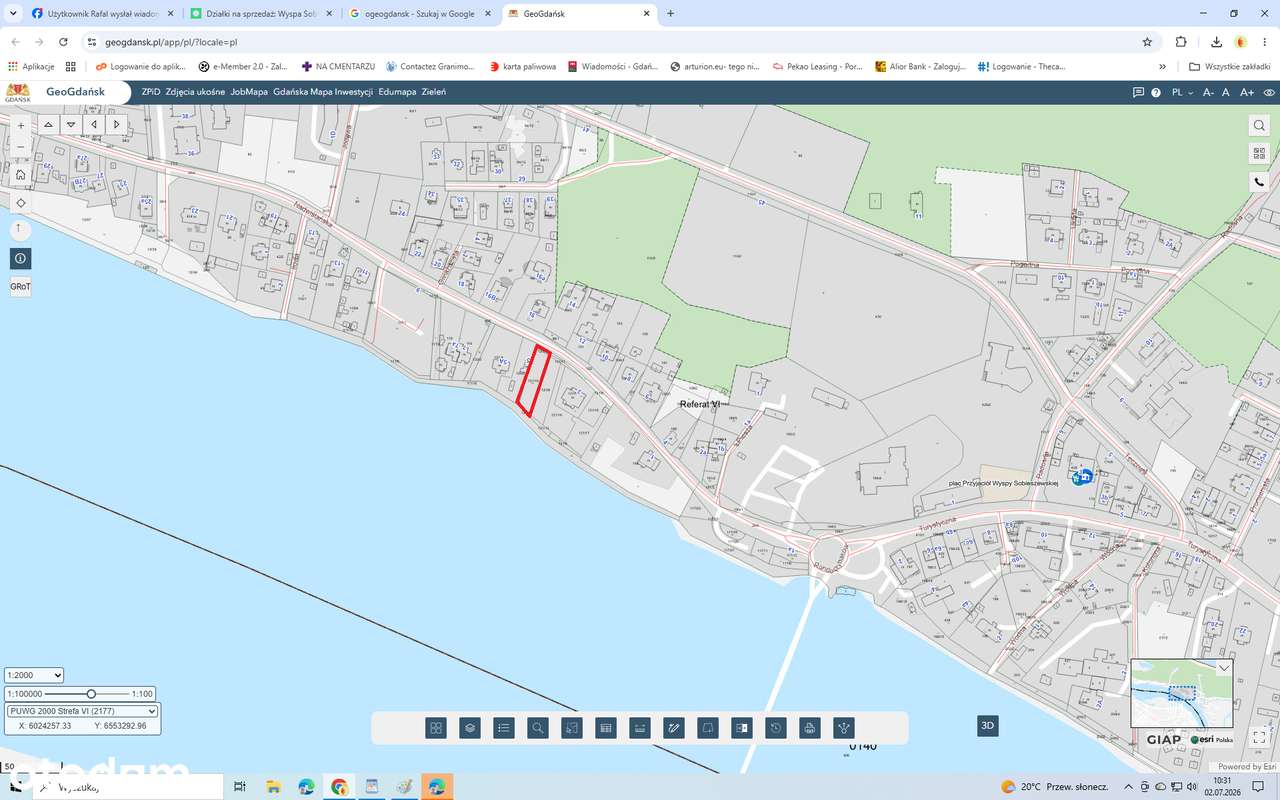Open the legend list tool
1280x800 pixels.
tap(504, 728)
